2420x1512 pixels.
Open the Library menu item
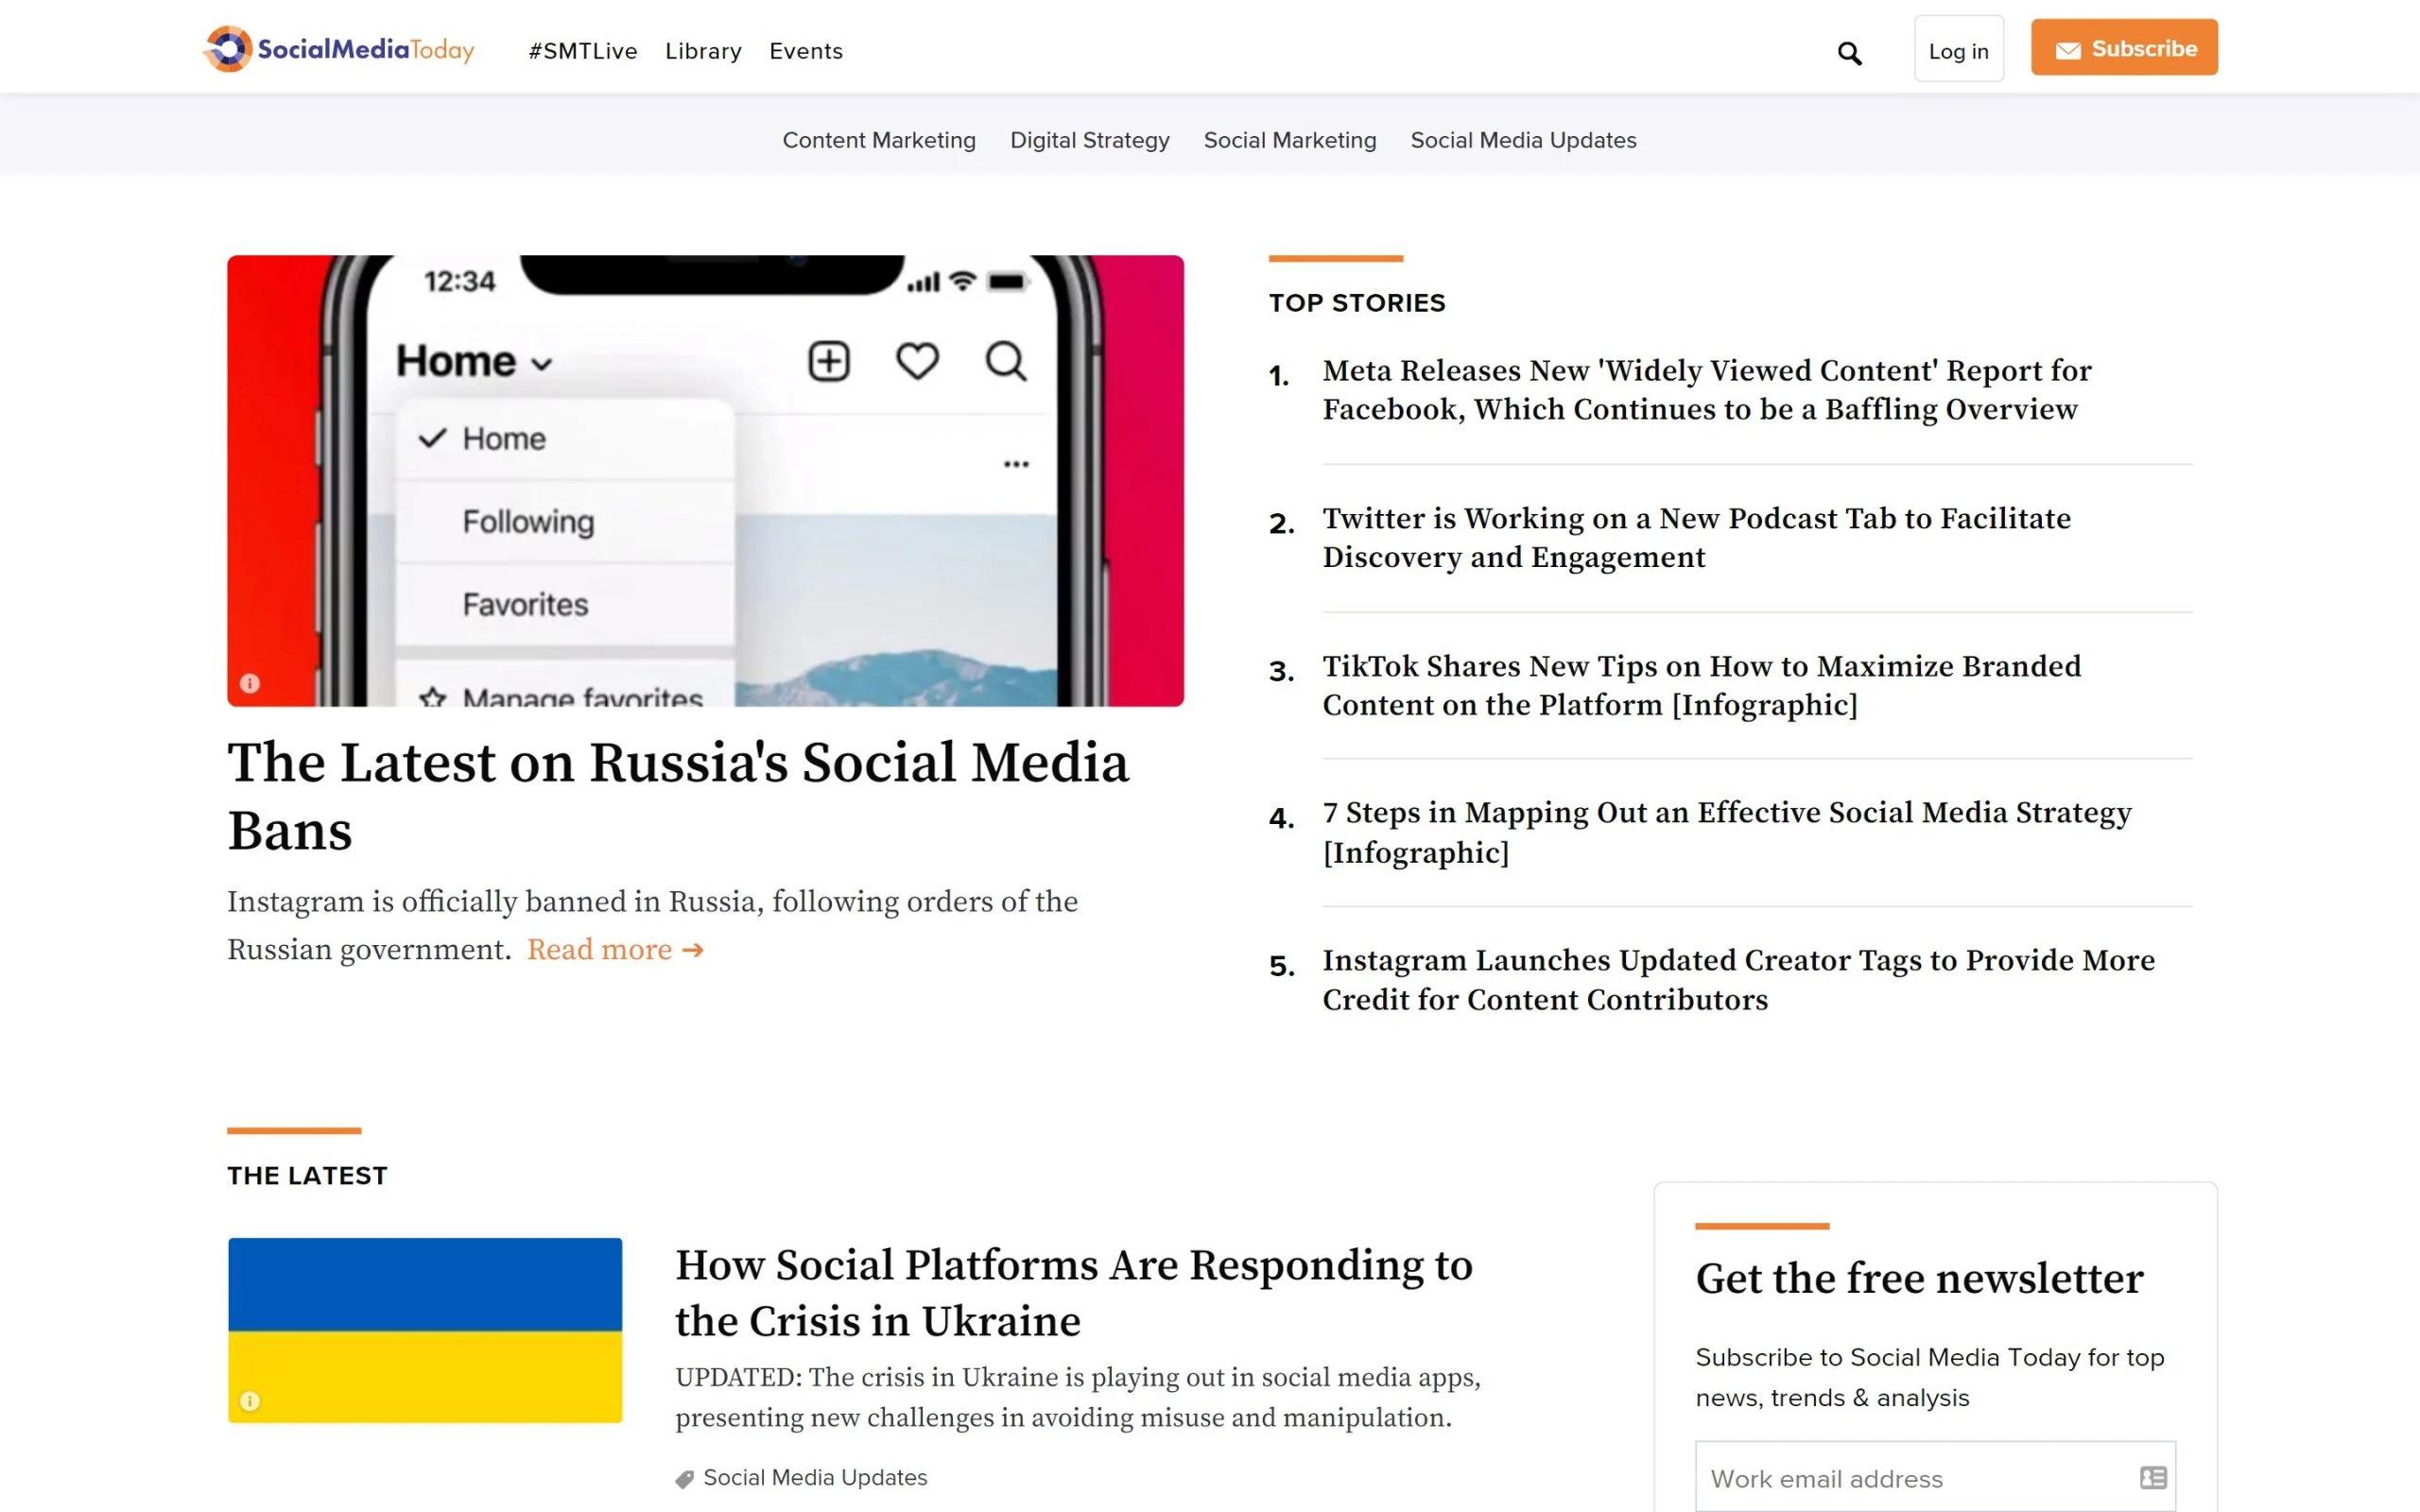pyautogui.click(x=703, y=51)
